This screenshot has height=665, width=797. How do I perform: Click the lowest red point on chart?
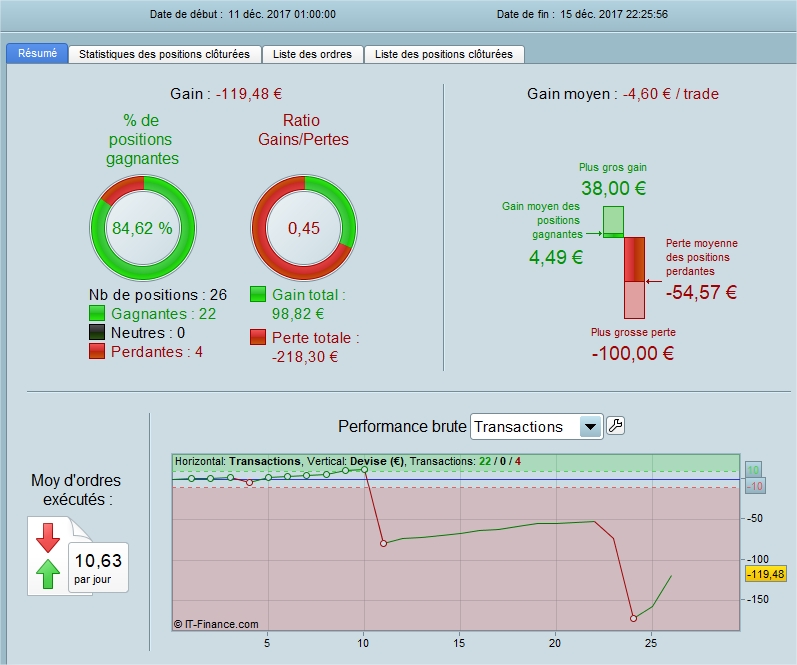[633, 618]
